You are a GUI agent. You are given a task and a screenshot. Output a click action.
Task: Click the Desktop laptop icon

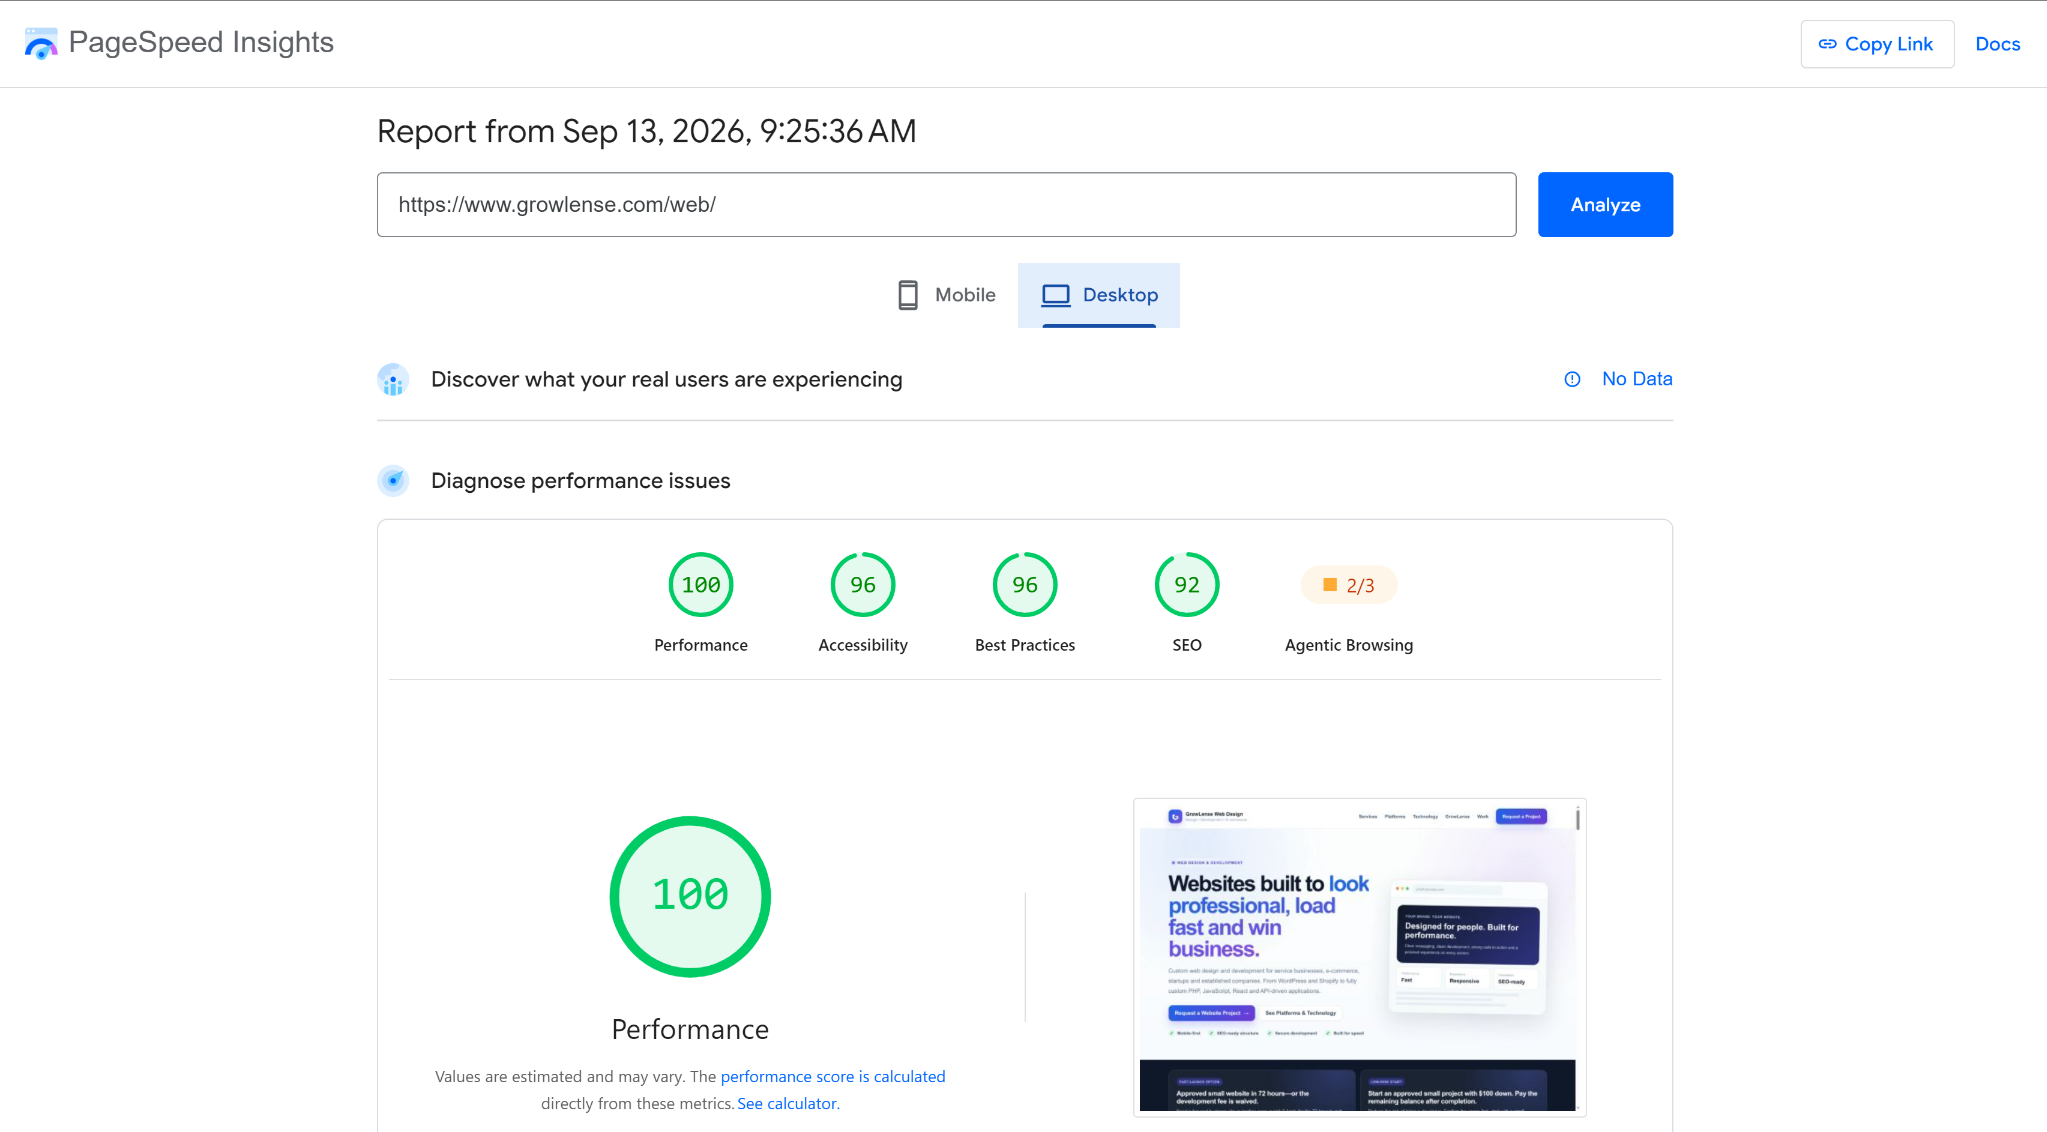[x=1056, y=295]
